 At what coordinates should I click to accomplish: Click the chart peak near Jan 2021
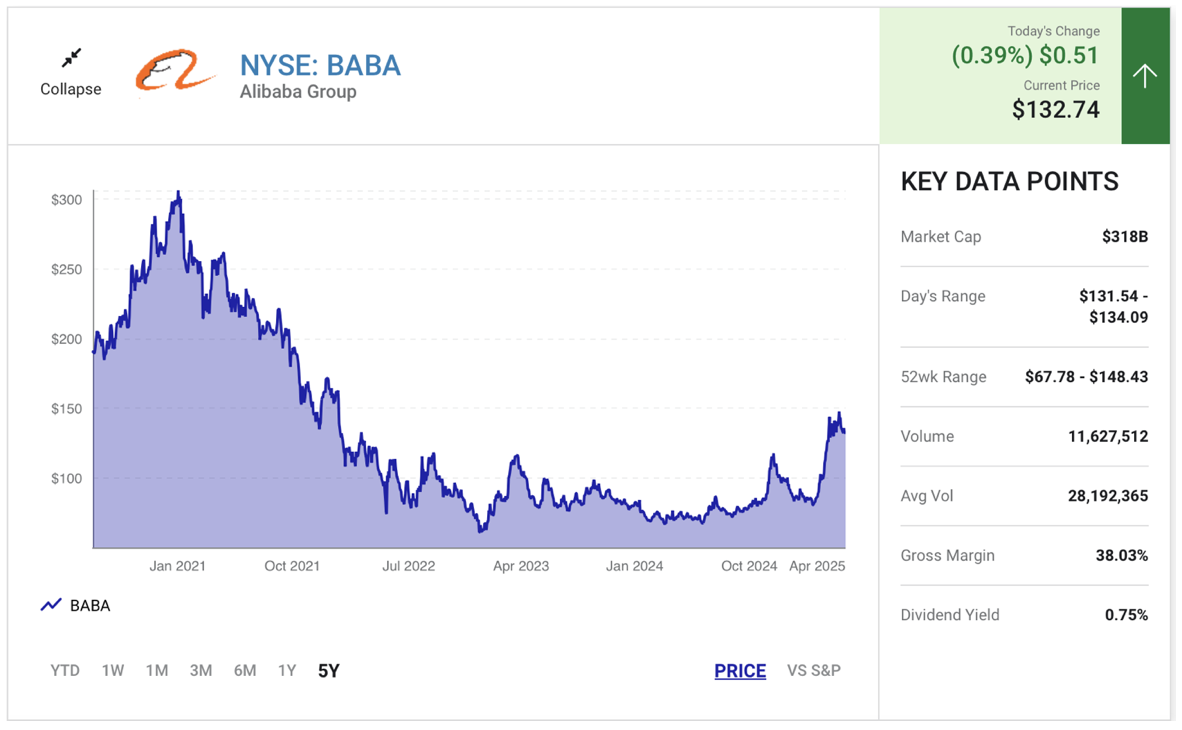[178, 193]
